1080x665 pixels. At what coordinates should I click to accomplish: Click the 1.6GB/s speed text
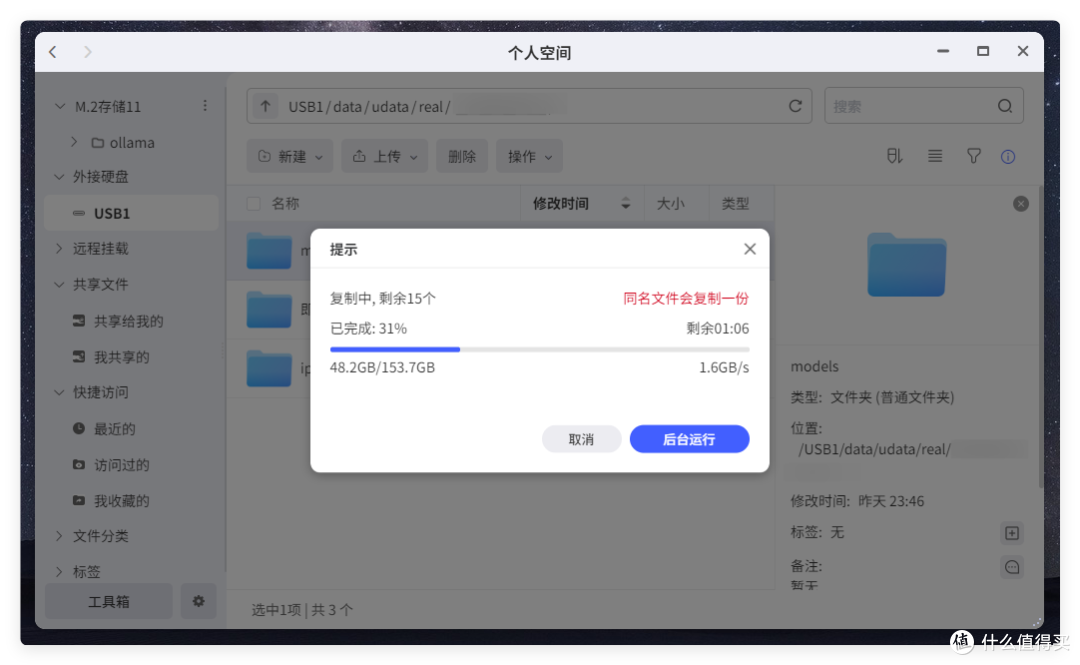[x=724, y=367]
